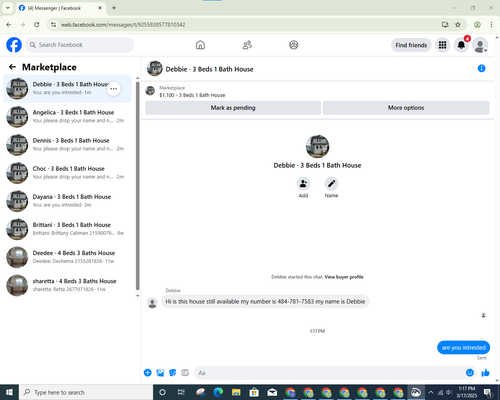Open Microsoft Store from taskbar

coord(254,392)
